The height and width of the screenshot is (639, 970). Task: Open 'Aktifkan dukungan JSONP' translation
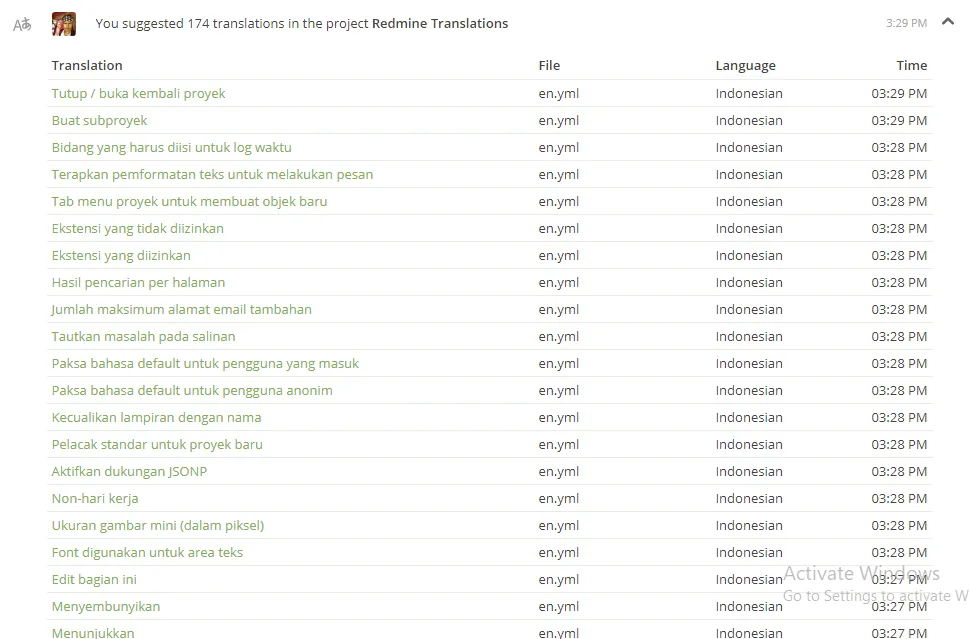(129, 471)
